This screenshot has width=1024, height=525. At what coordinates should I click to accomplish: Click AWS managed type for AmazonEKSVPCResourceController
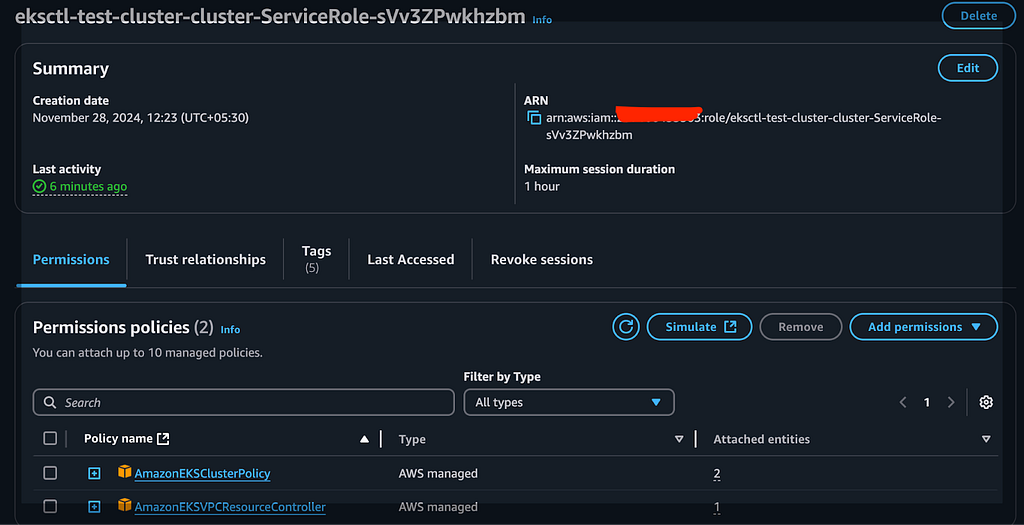click(x=438, y=507)
